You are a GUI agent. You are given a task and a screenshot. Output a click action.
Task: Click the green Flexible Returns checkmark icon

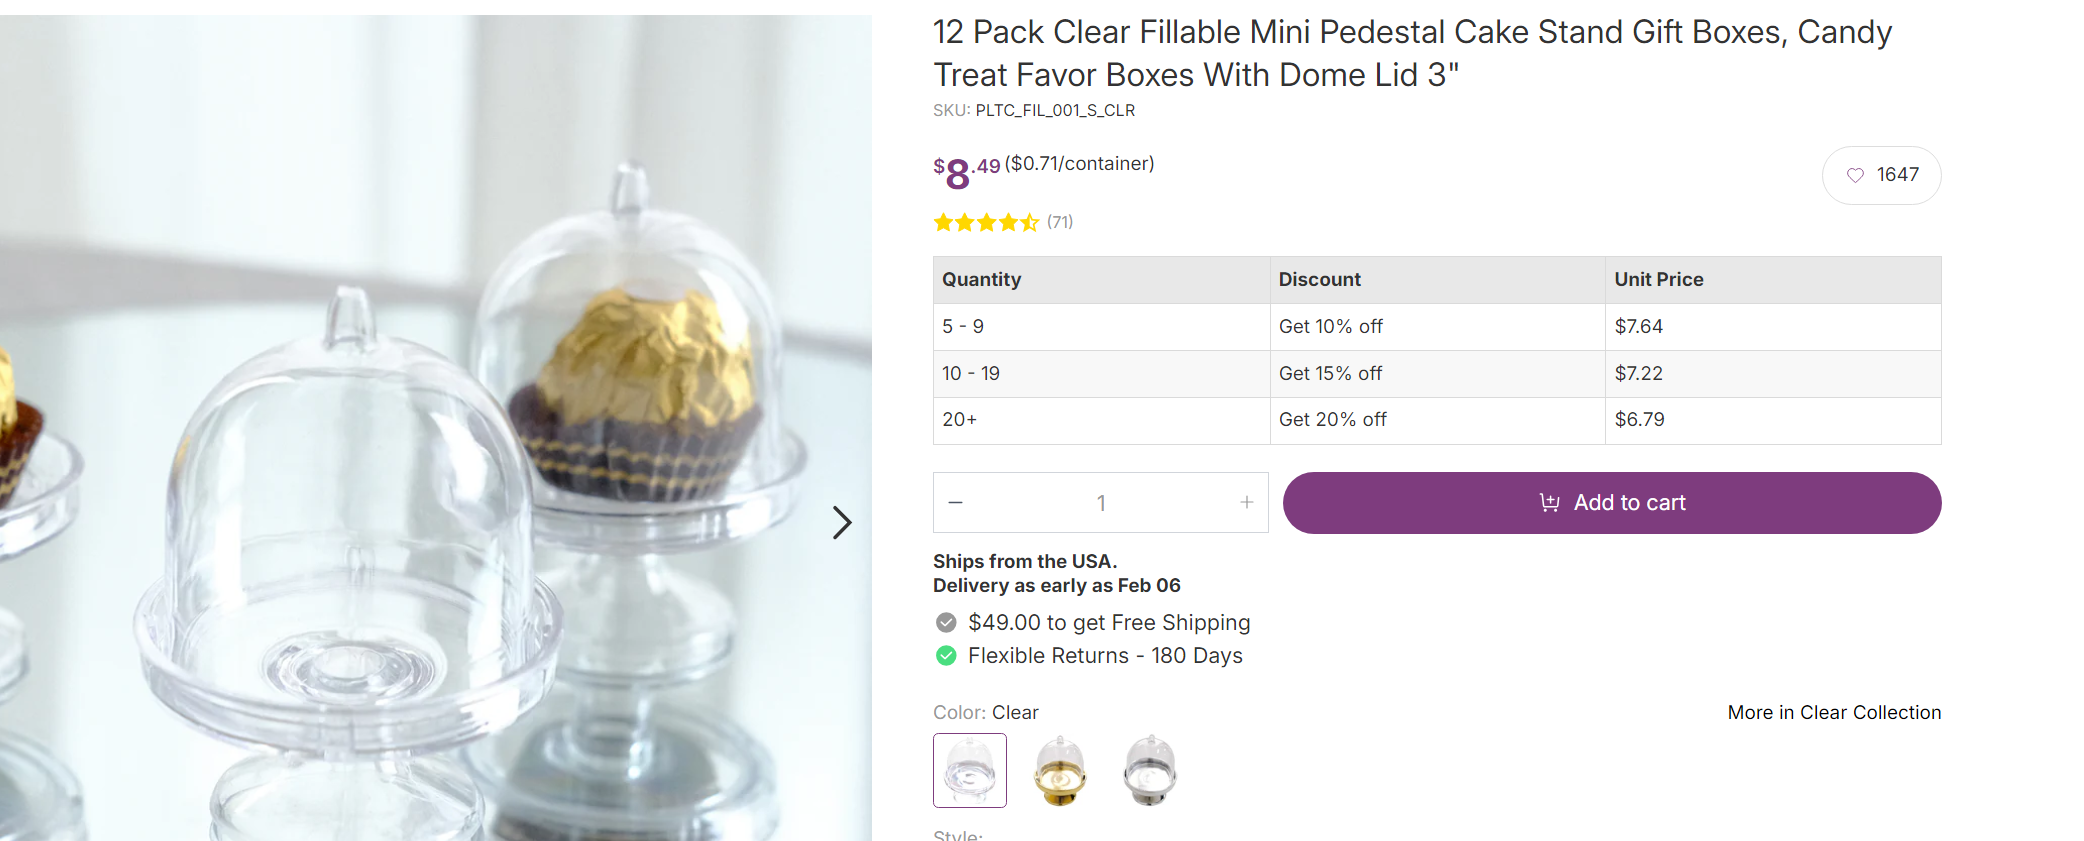tap(946, 656)
